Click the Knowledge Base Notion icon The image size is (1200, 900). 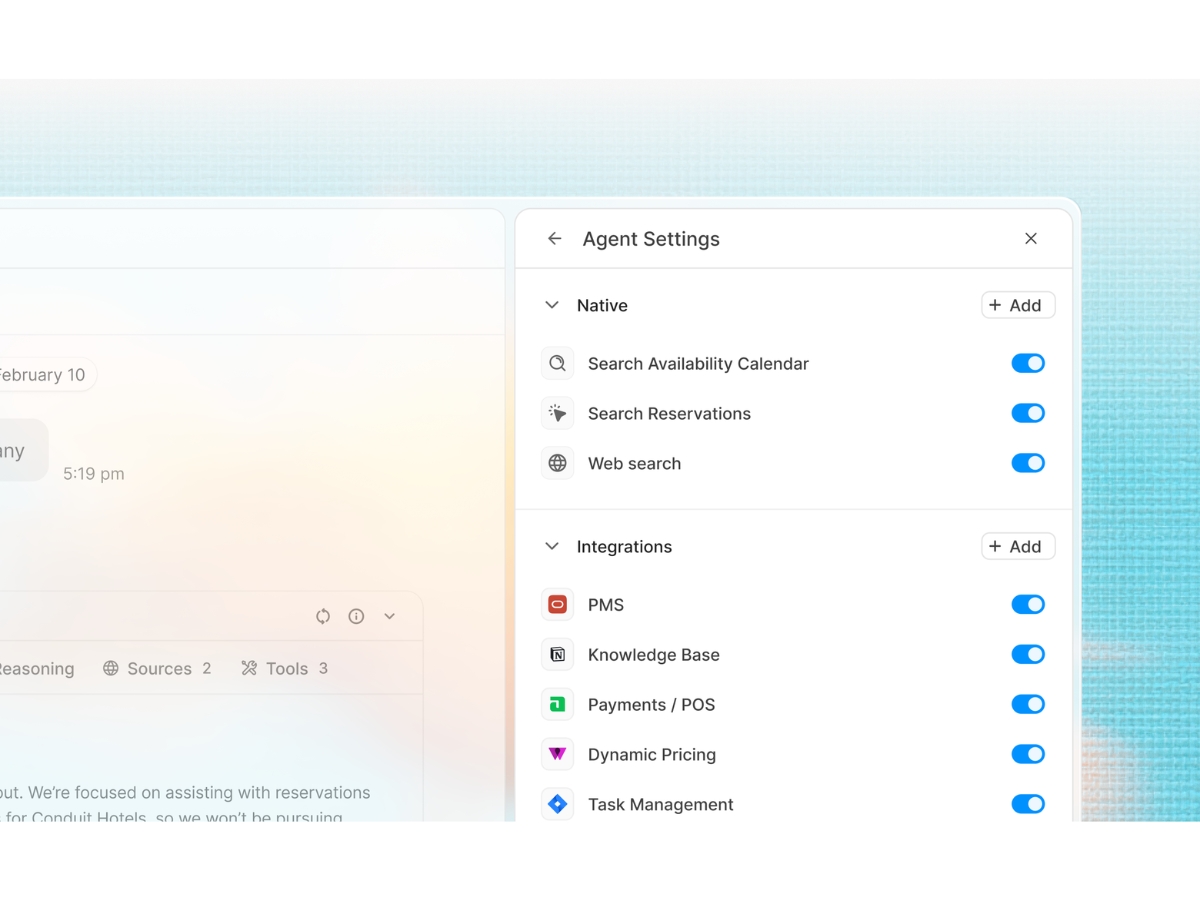tap(558, 654)
